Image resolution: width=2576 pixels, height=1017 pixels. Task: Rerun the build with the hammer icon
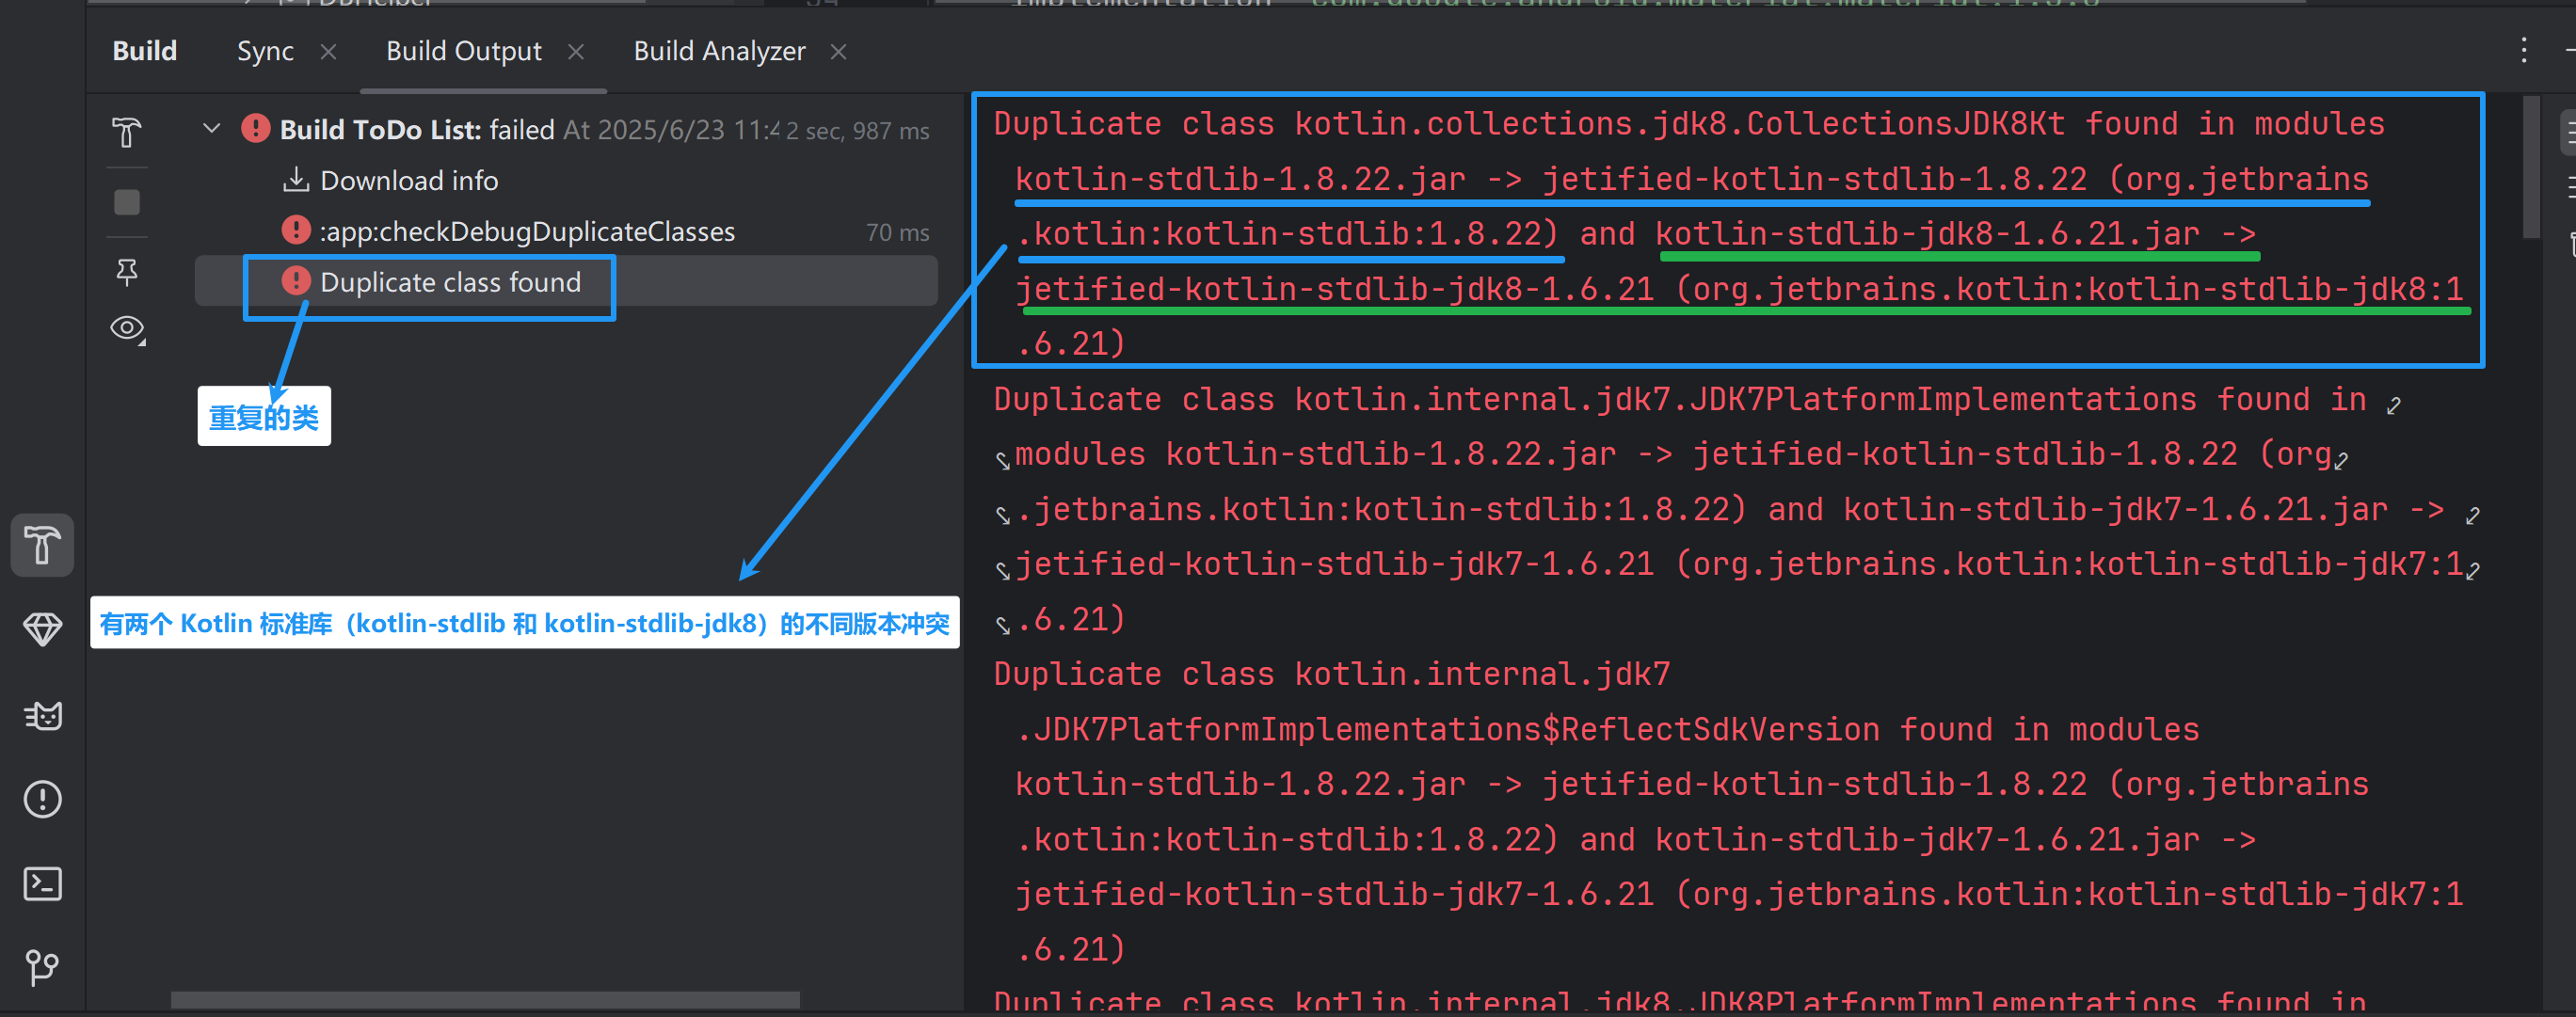[x=127, y=132]
